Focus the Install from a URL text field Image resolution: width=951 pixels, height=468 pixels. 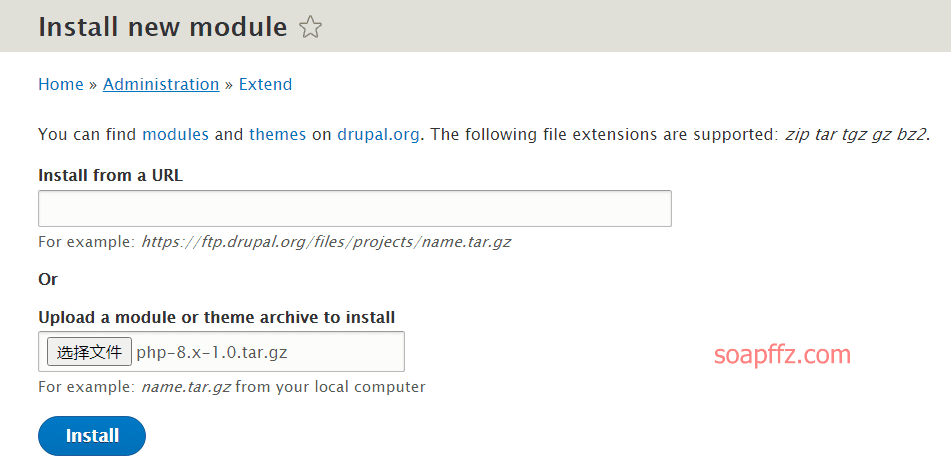tap(355, 209)
